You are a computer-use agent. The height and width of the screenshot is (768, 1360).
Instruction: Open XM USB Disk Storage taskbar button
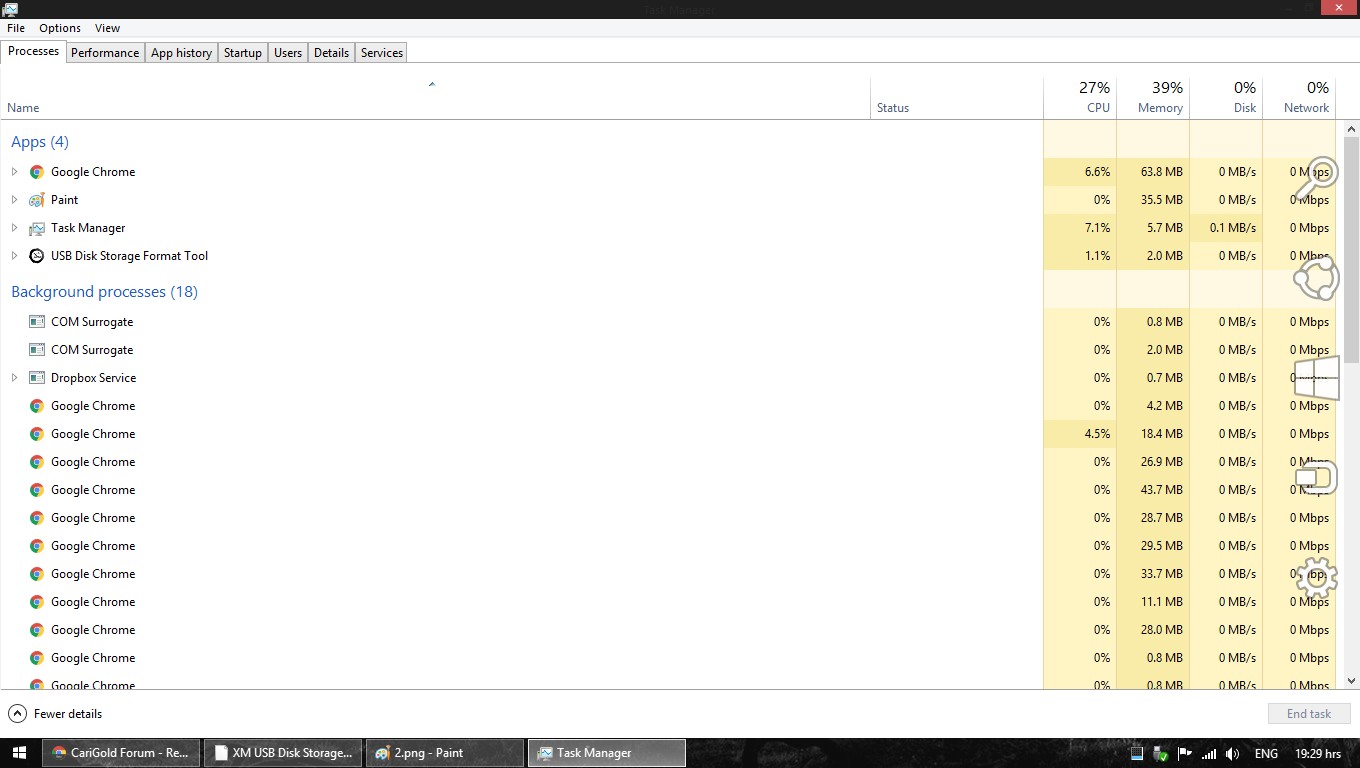click(x=283, y=753)
